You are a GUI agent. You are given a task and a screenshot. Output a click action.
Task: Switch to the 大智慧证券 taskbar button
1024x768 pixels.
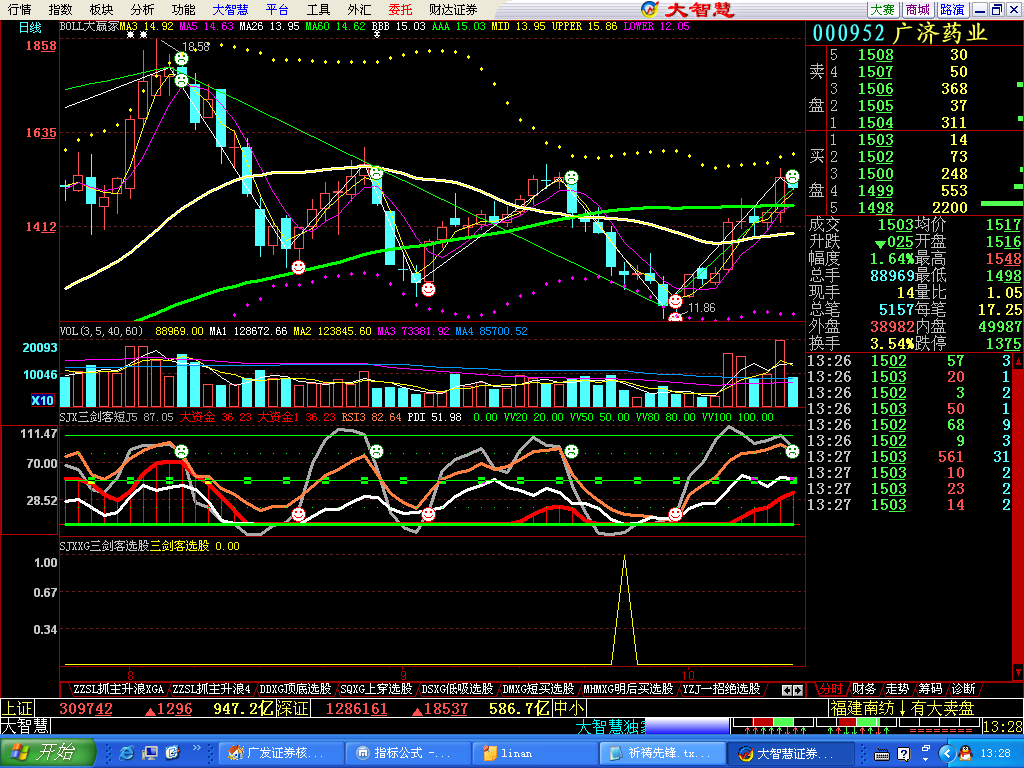790,753
